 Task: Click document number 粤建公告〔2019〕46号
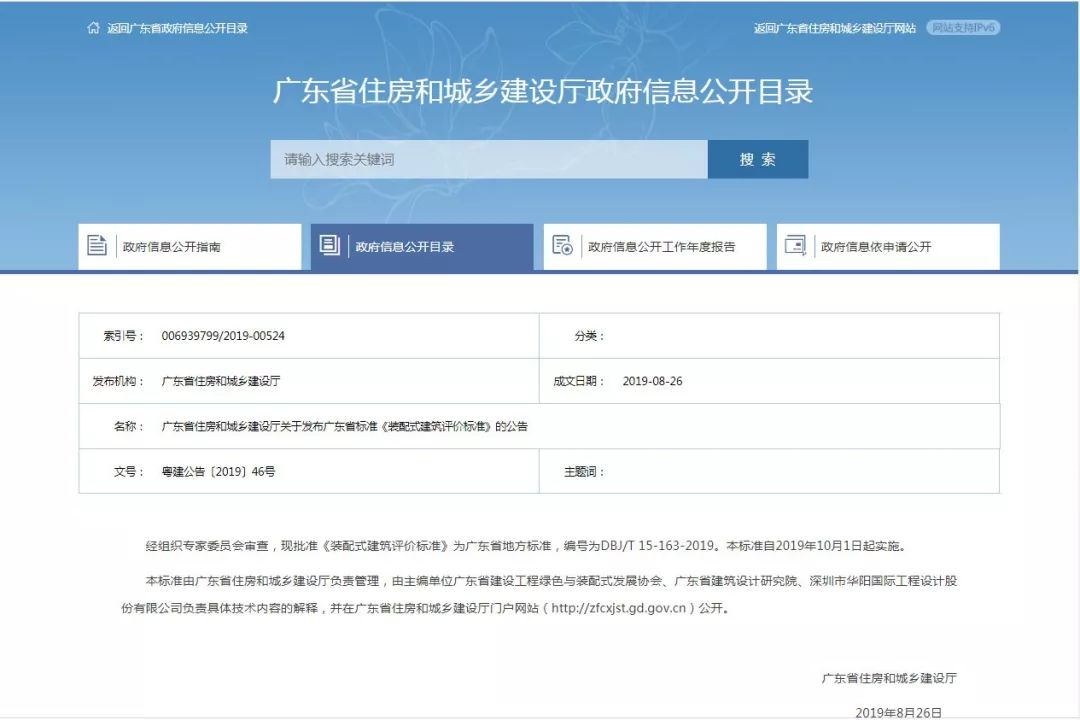(218, 472)
